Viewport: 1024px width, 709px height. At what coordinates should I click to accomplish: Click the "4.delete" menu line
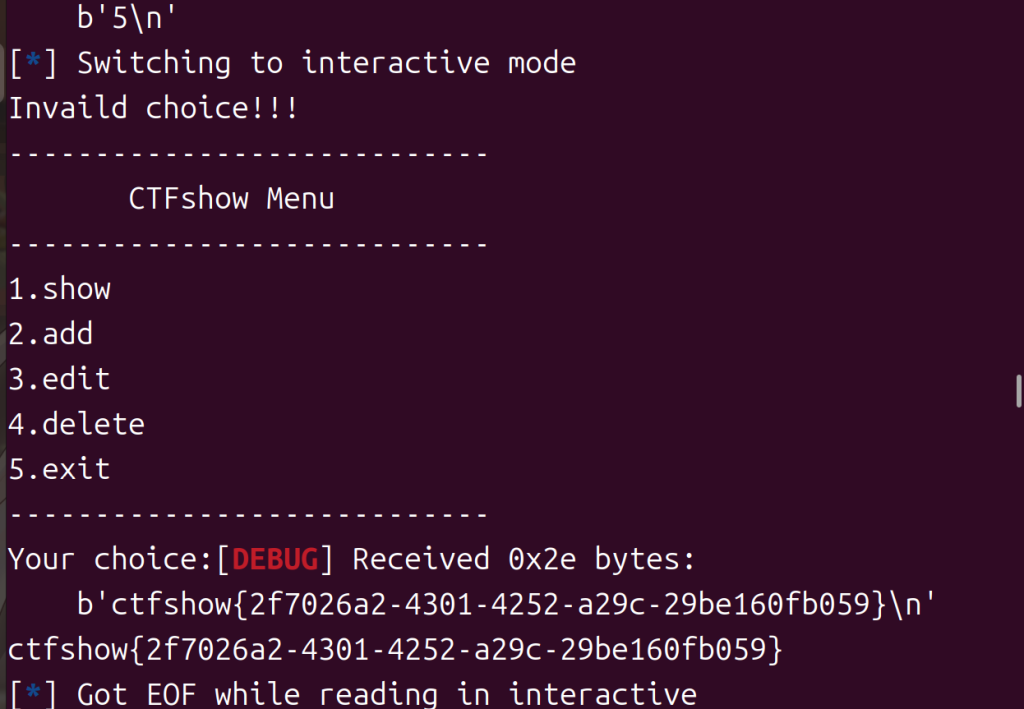point(77,424)
